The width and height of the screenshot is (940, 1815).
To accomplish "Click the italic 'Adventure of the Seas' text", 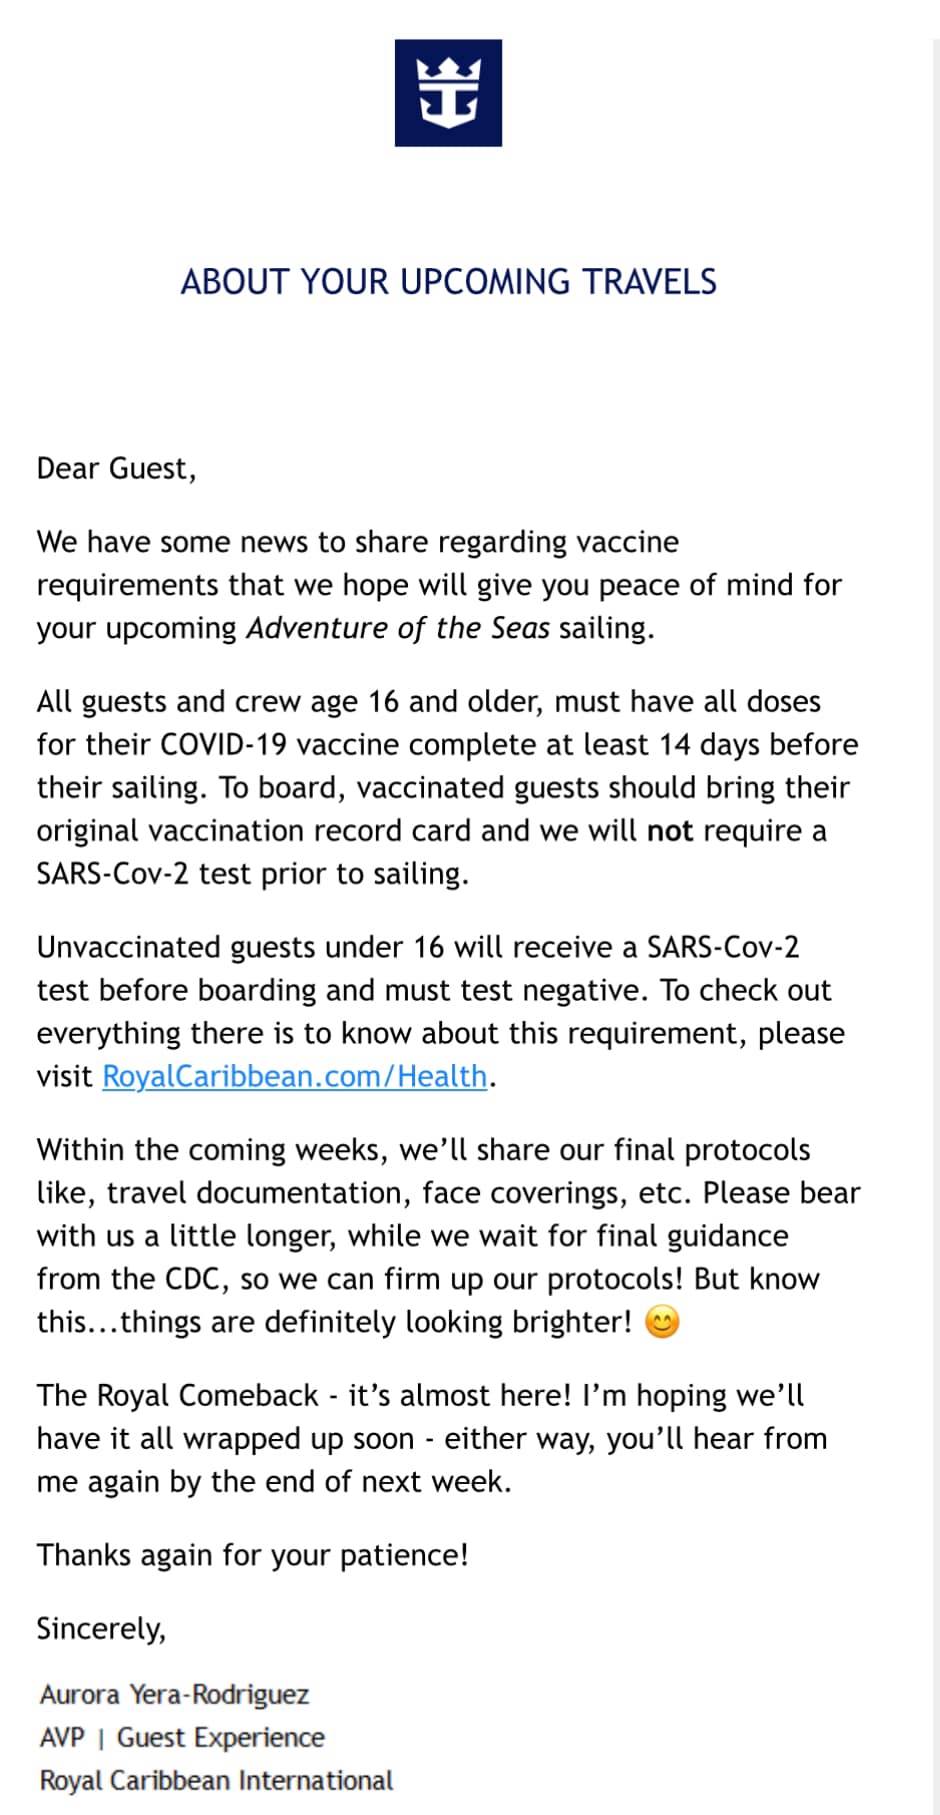I will tap(397, 628).
